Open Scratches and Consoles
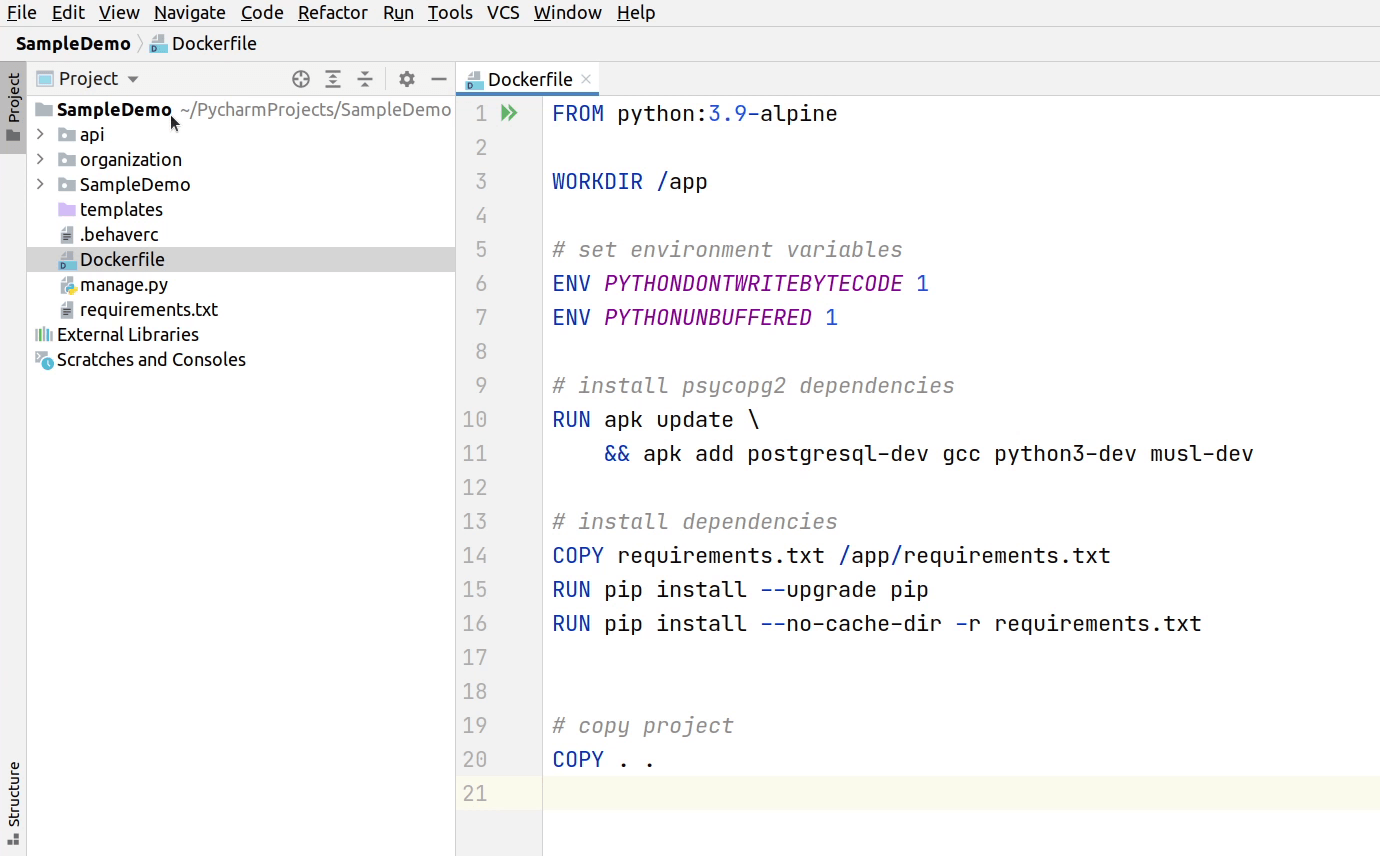Image resolution: width=1380 pixels, height=856 pixels. (x=150, y=359)
